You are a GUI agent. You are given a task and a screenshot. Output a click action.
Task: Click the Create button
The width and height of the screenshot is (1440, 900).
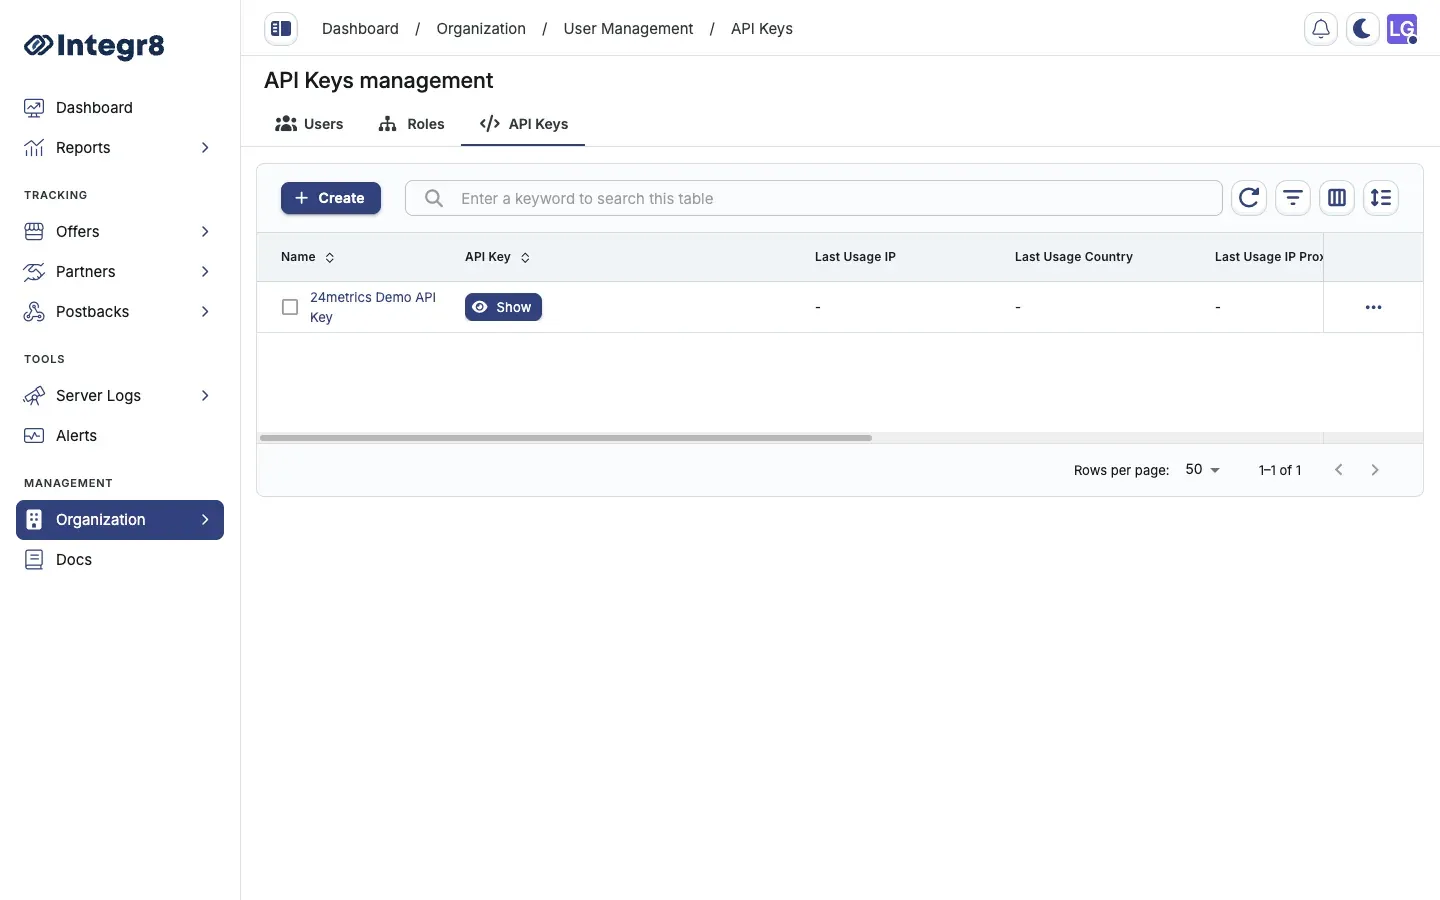pos(331,198)
